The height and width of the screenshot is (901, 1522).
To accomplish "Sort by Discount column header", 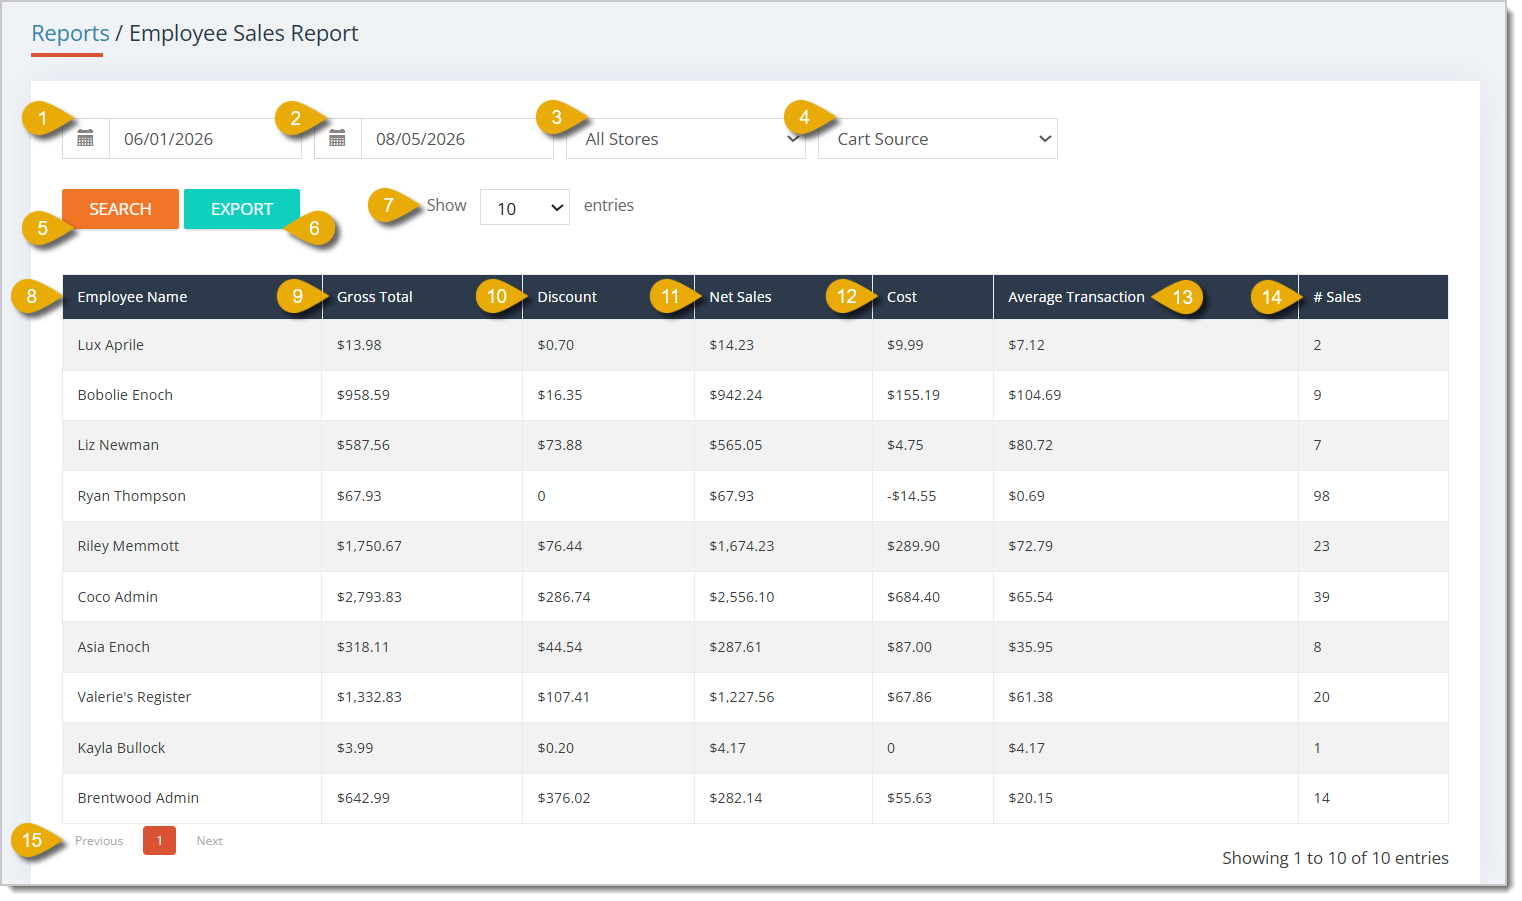I will click(x=609, y=297).
